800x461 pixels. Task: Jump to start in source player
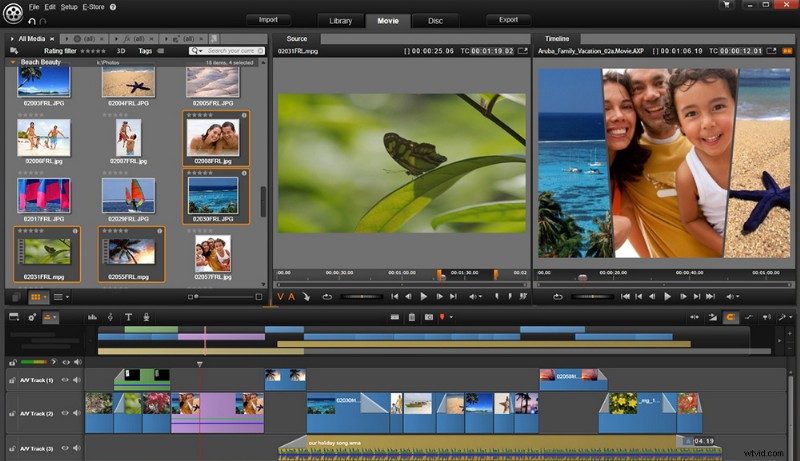click(x=394, y=296)
